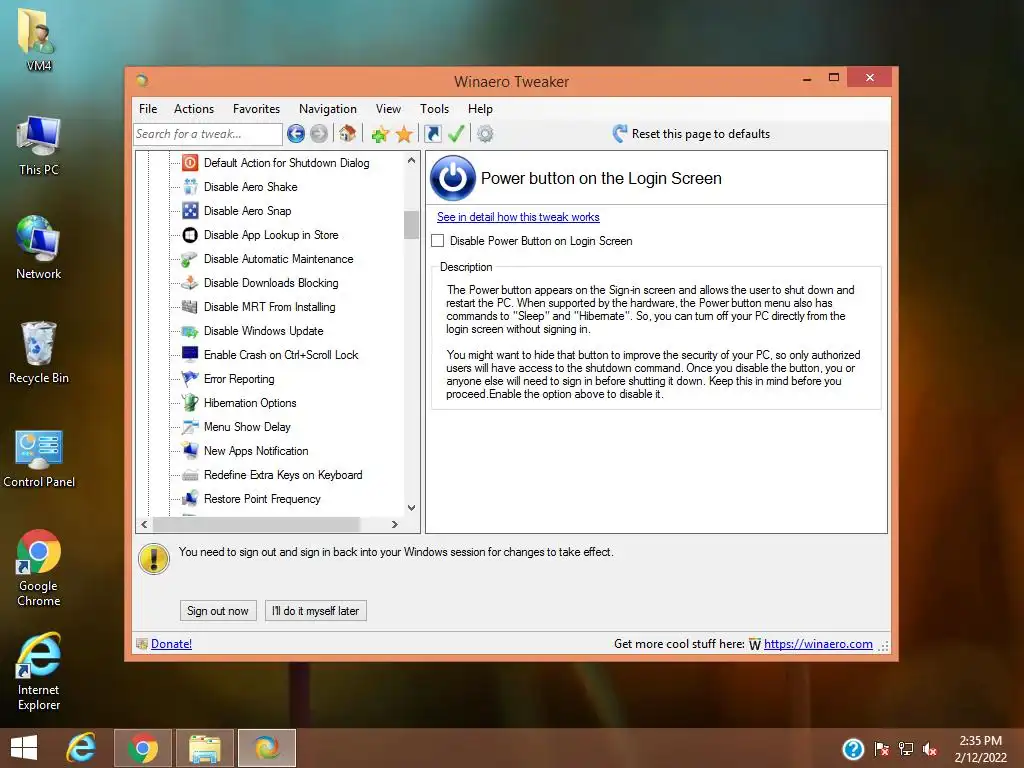The width and height of the screenshot is (1024, 768).
Task: Click the large Power button header icon
Action: (x=453, y=178)
